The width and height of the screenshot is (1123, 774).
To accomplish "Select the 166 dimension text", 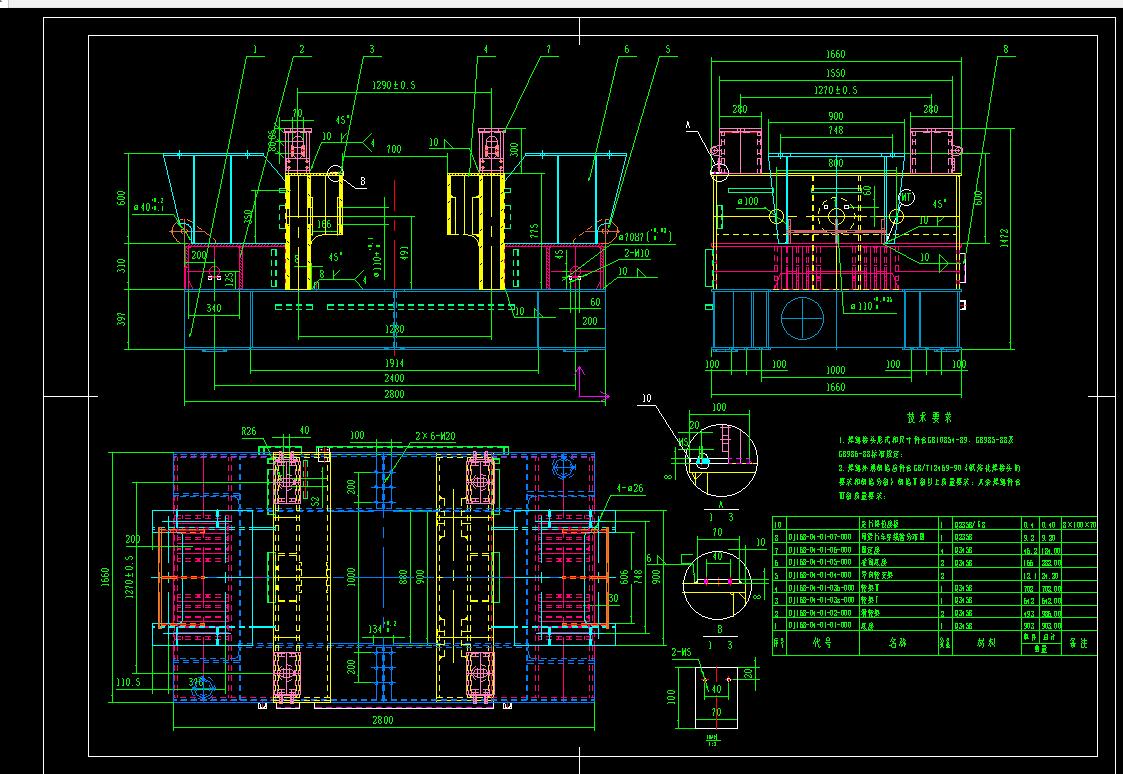I will [324, 224].
